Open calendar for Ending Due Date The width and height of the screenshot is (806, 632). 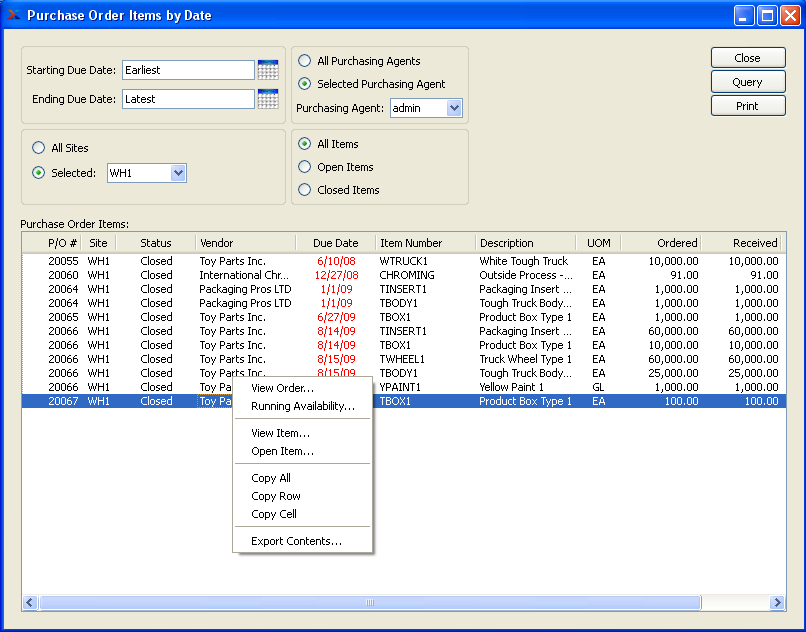pyautogui.click(x=268, y=99)
